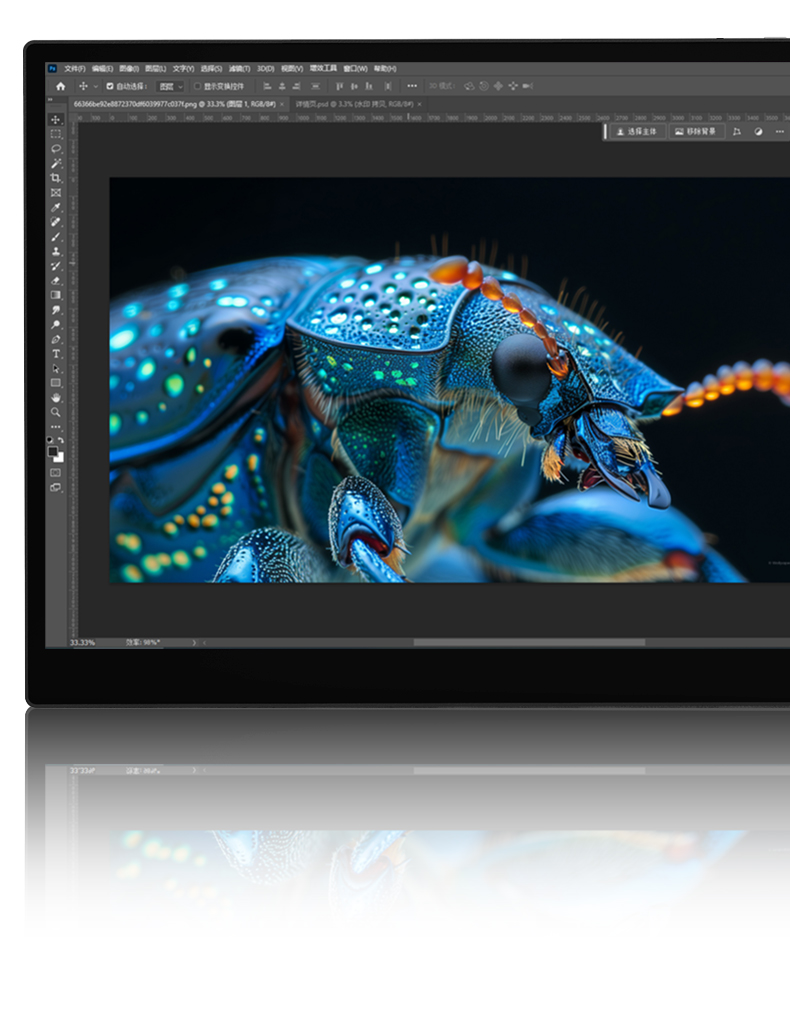
Task: Click the align top edges icon
Action: (x=339, y=86)
